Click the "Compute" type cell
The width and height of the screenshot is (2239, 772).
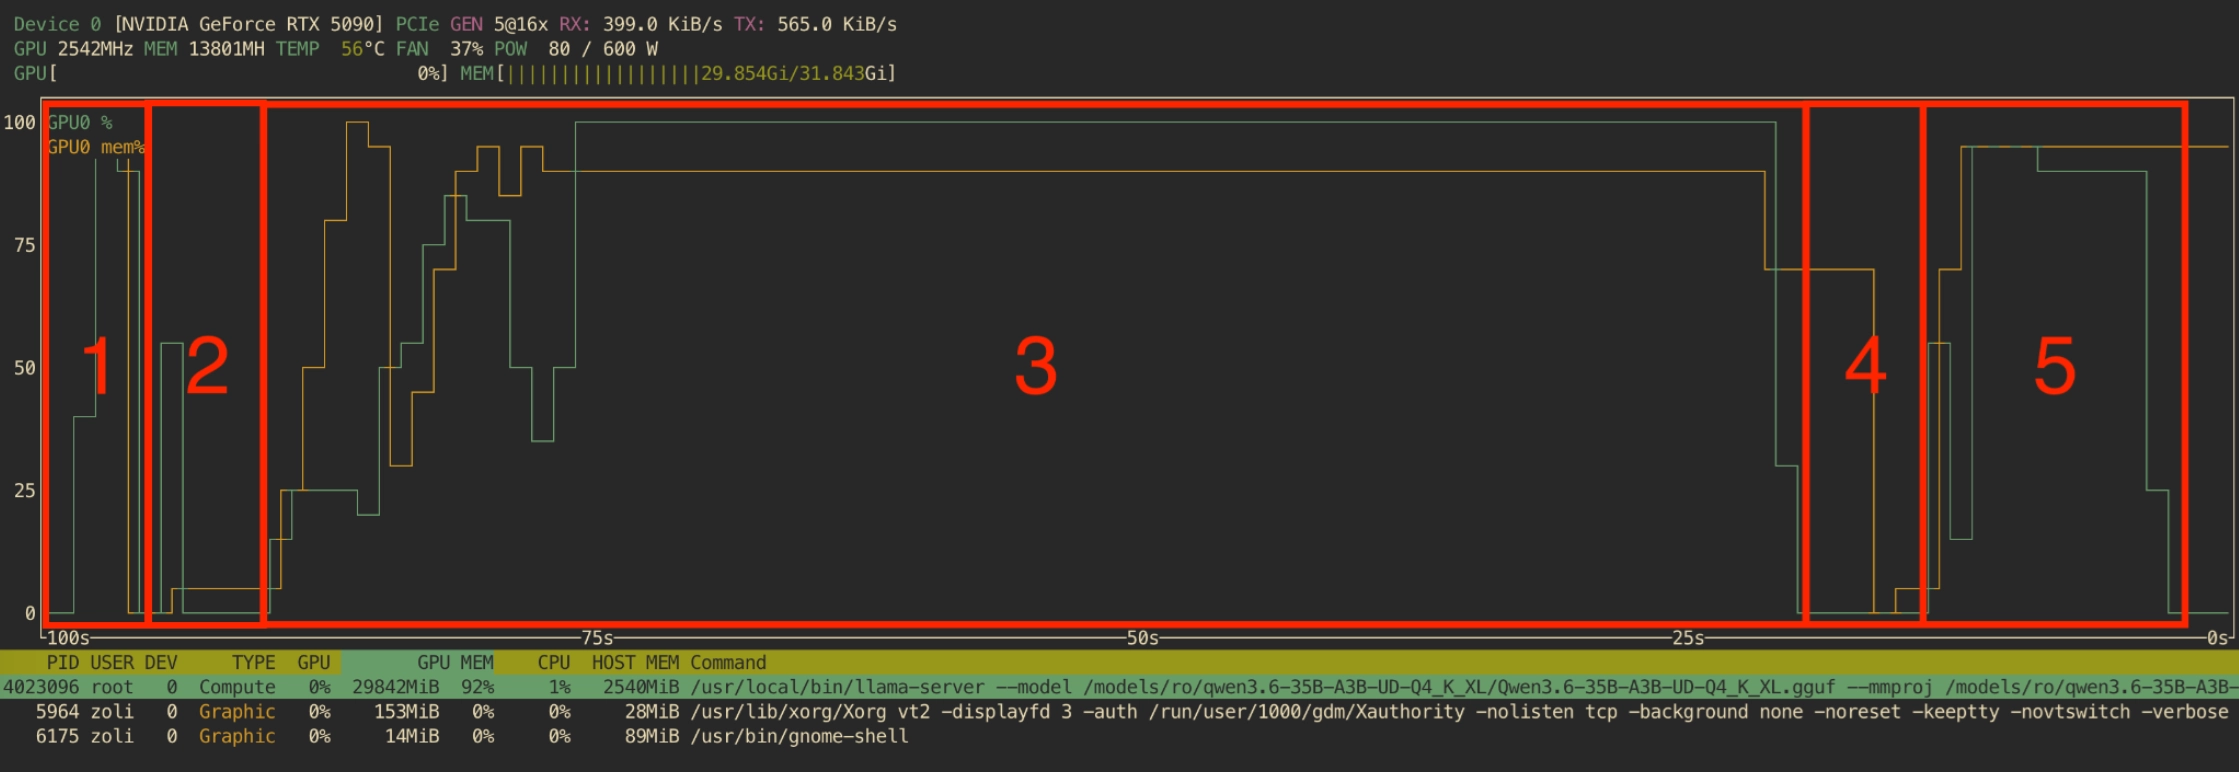click(x=237, y=687)
